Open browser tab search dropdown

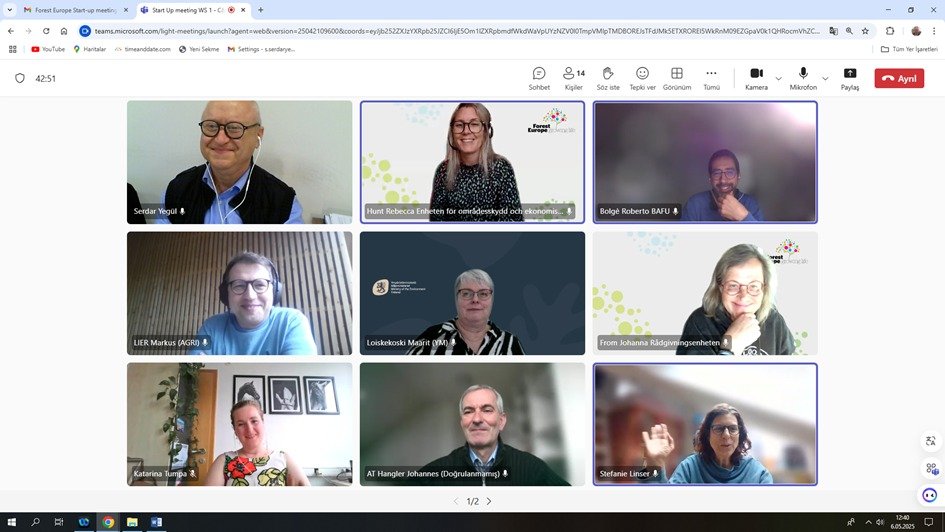coord(10,10)
